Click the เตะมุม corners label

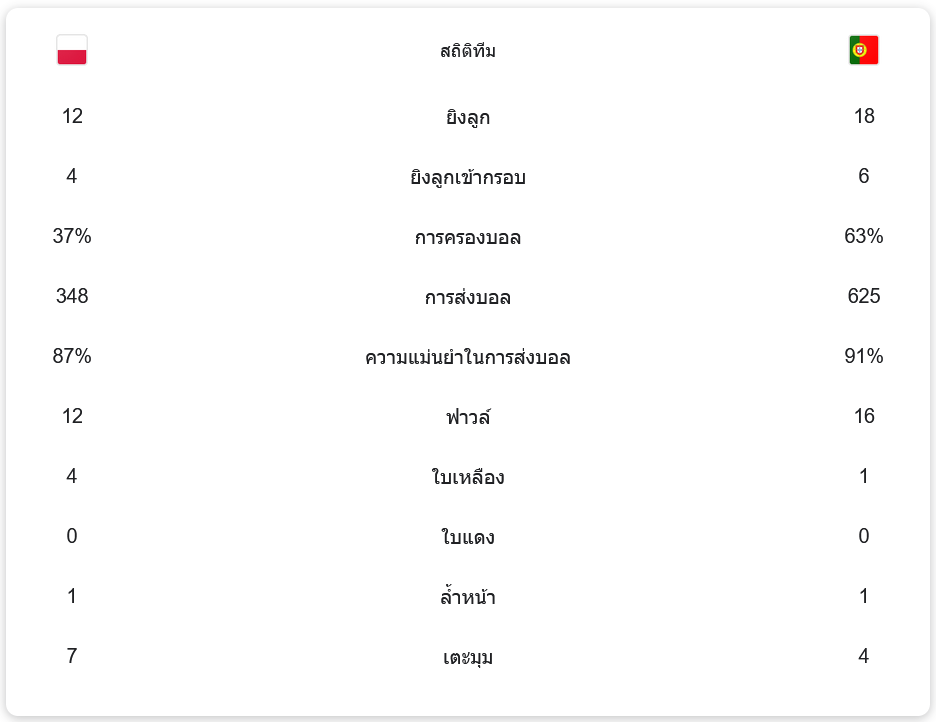(x=468, y=658)
